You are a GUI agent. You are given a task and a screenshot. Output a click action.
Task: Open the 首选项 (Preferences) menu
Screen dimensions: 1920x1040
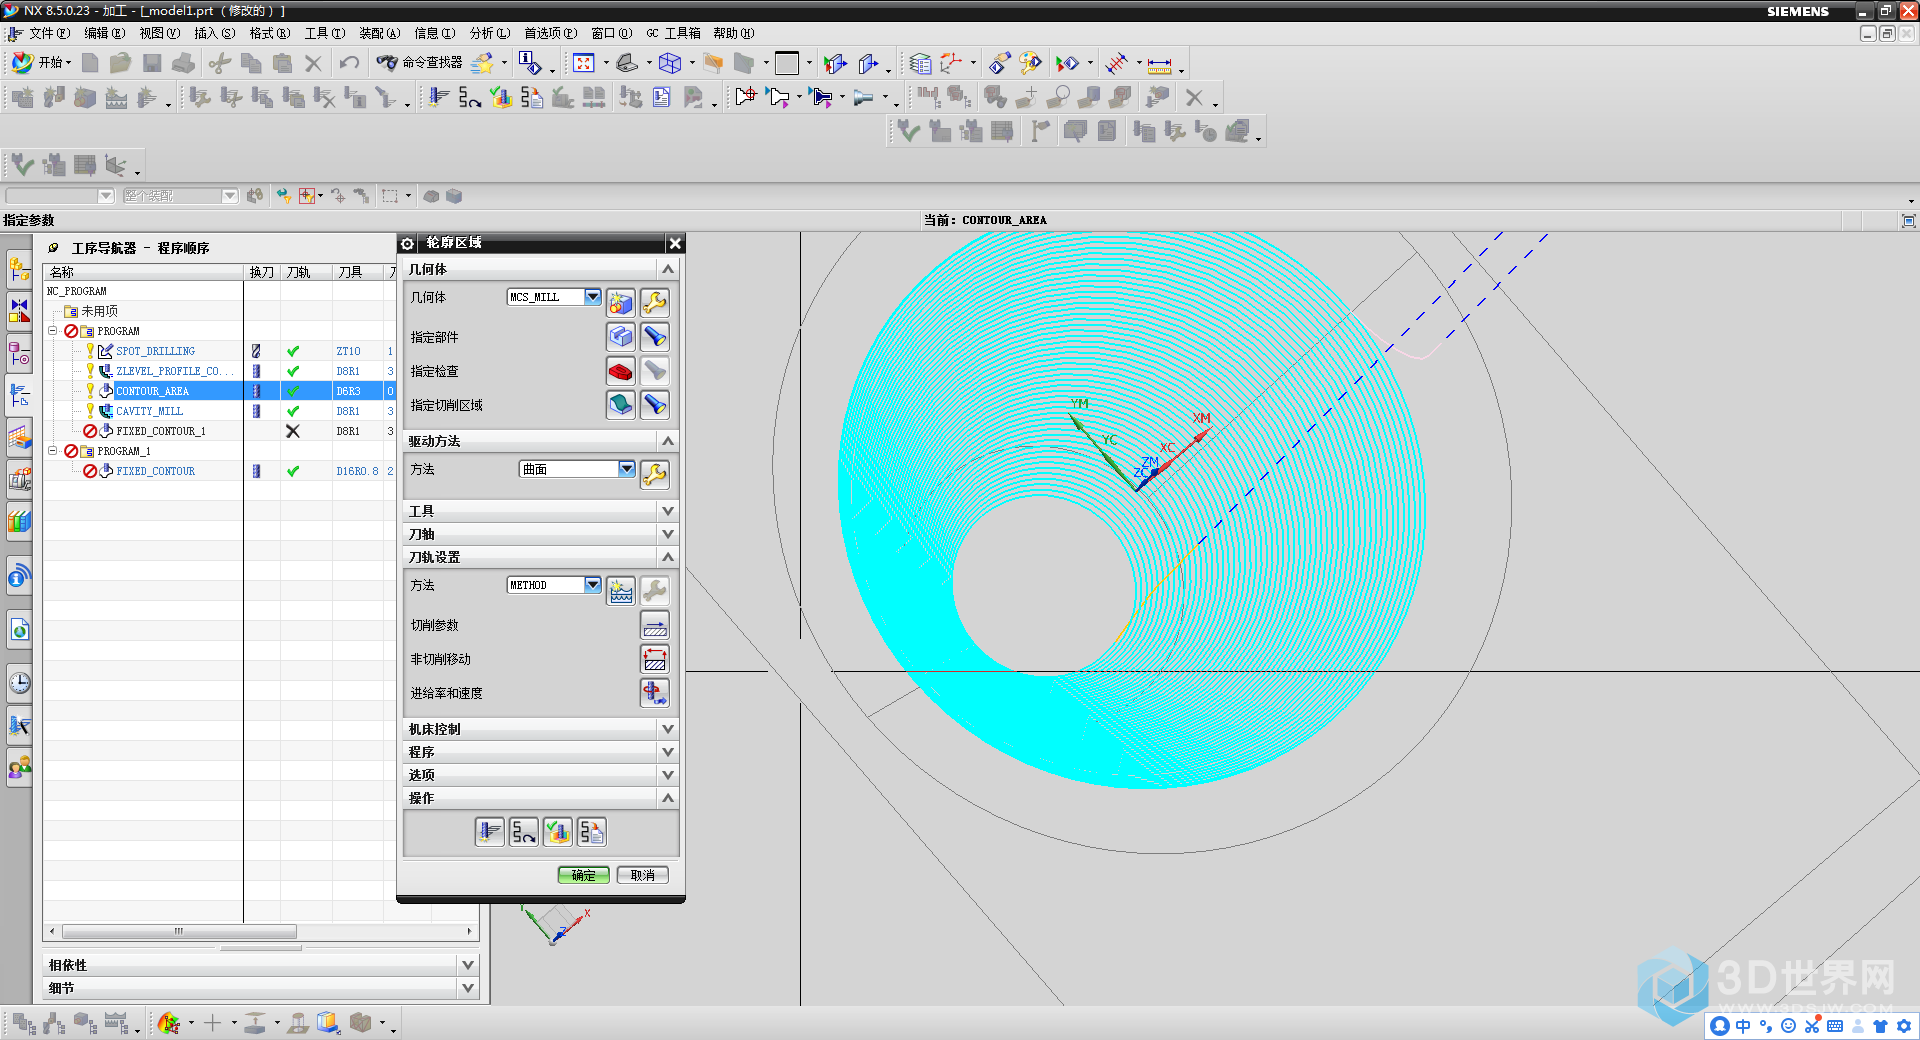click(550, 33)
